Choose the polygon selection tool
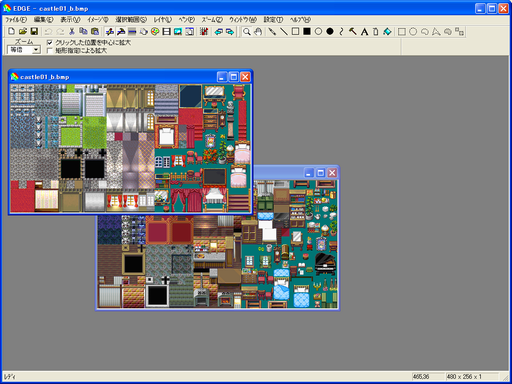The width and height of the screenshot is (512, 384). [436, 32]
